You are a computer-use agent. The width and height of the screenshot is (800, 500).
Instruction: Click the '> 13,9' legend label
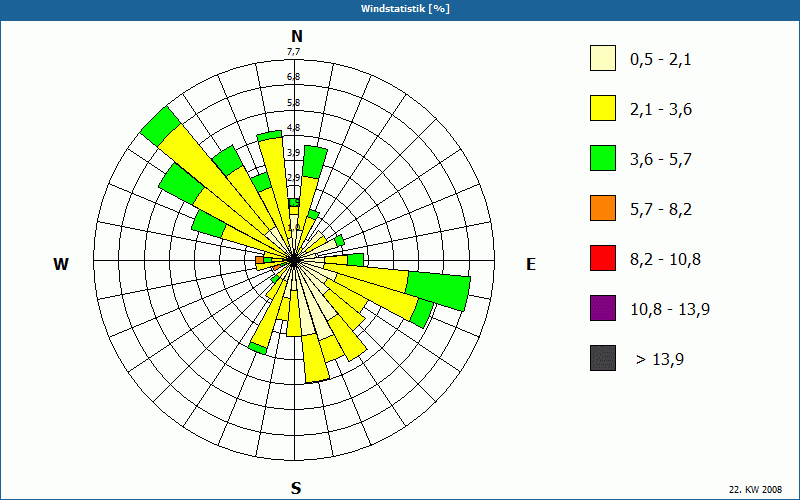[660, 360]
